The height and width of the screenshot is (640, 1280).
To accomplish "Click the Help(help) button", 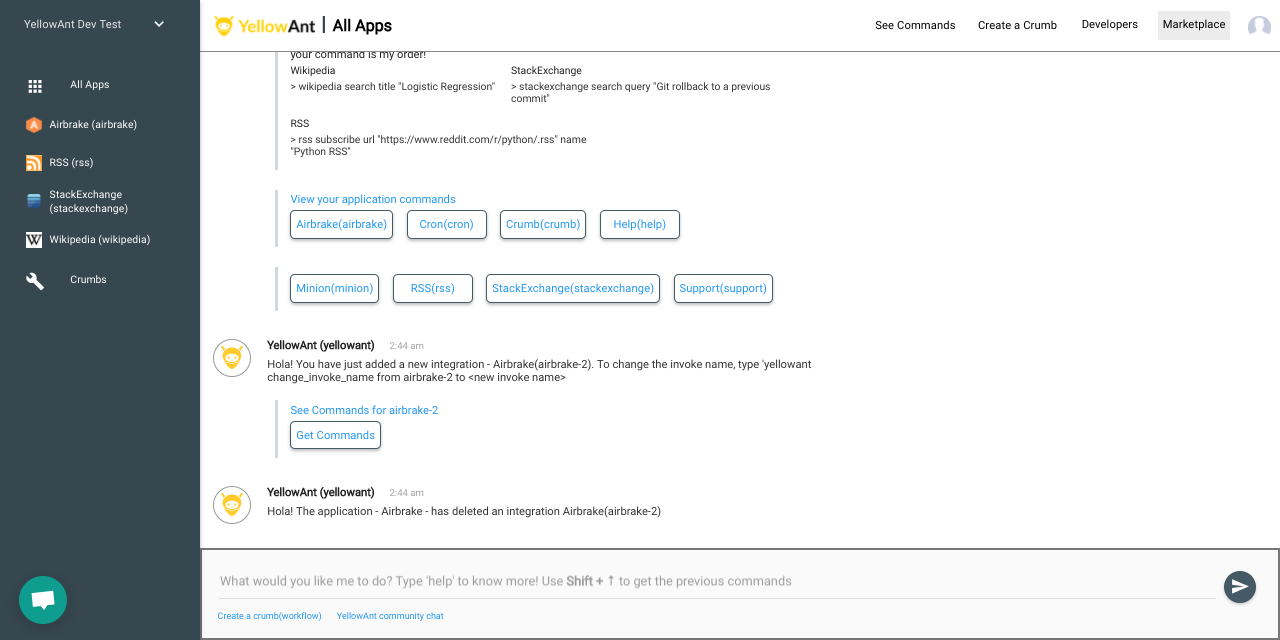I will [x=640, y=225].
